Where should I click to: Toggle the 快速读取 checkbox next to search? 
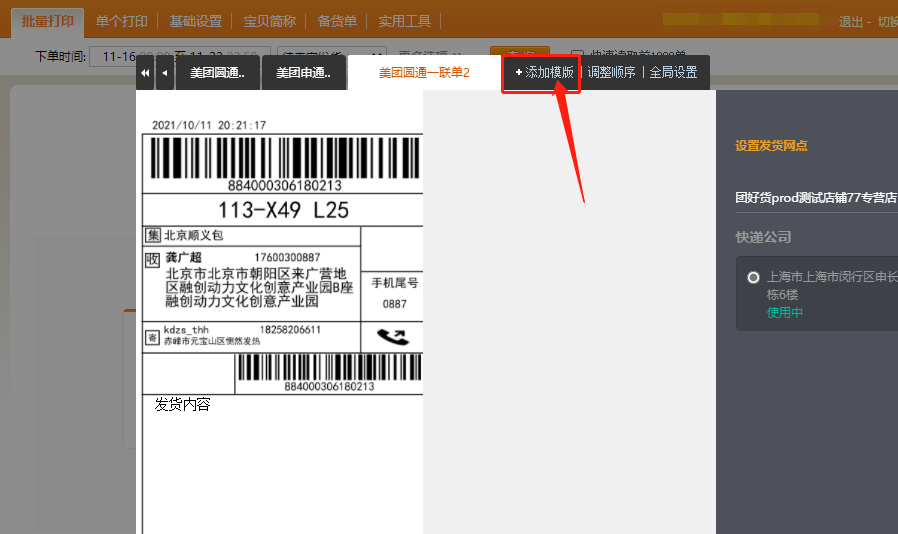pyautogui.click(x=577, y=56)
